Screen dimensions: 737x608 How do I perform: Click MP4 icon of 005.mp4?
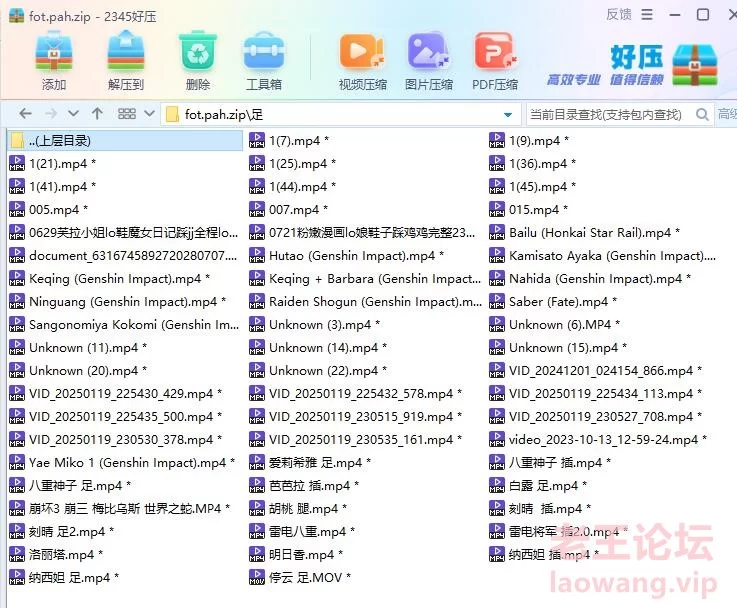click(17, 210)
